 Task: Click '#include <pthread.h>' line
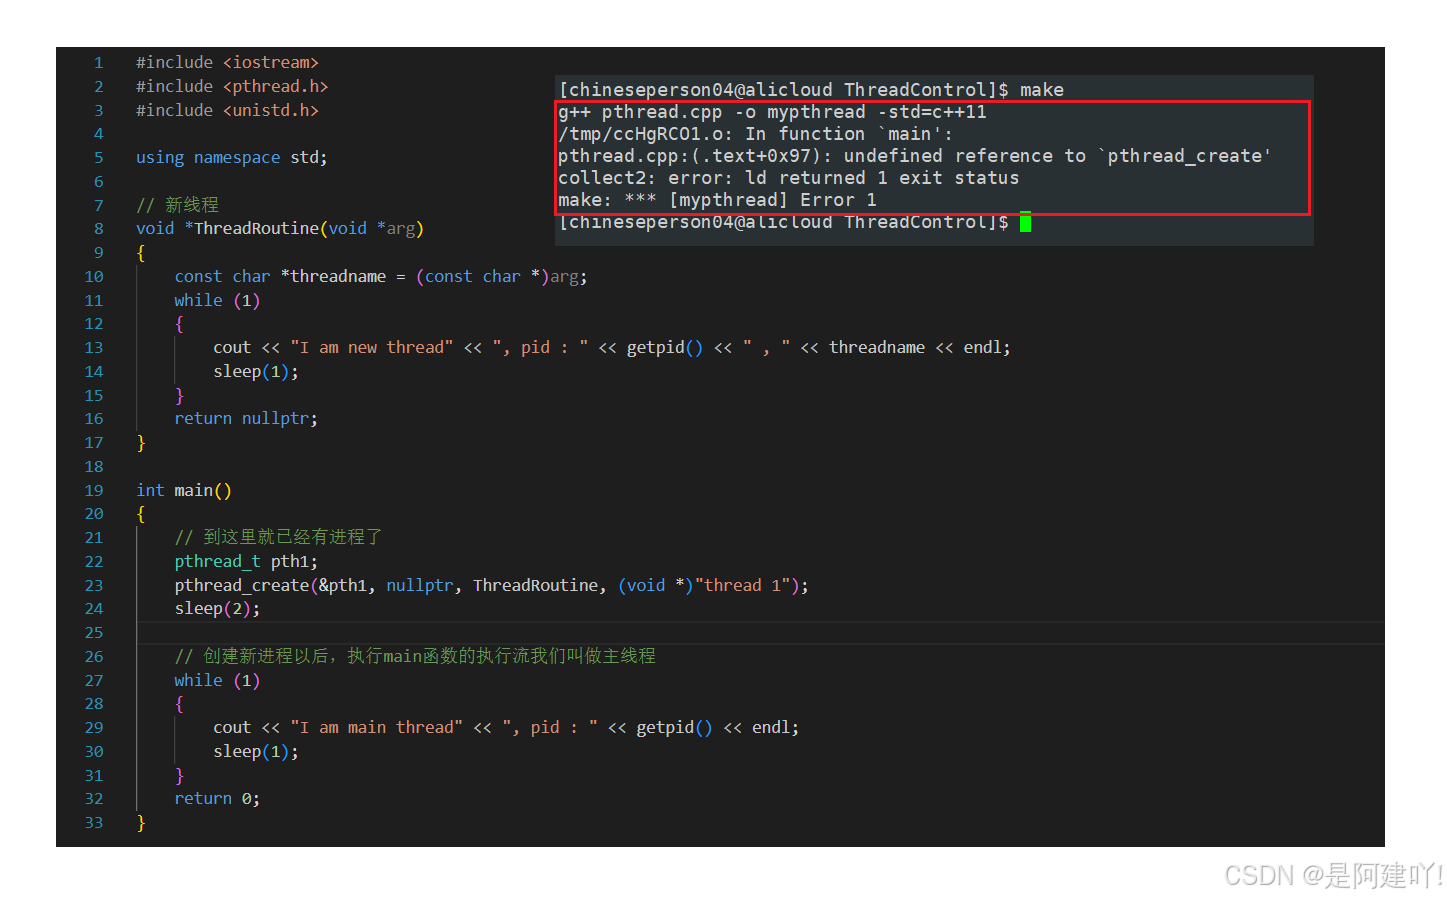coord(232,87)
